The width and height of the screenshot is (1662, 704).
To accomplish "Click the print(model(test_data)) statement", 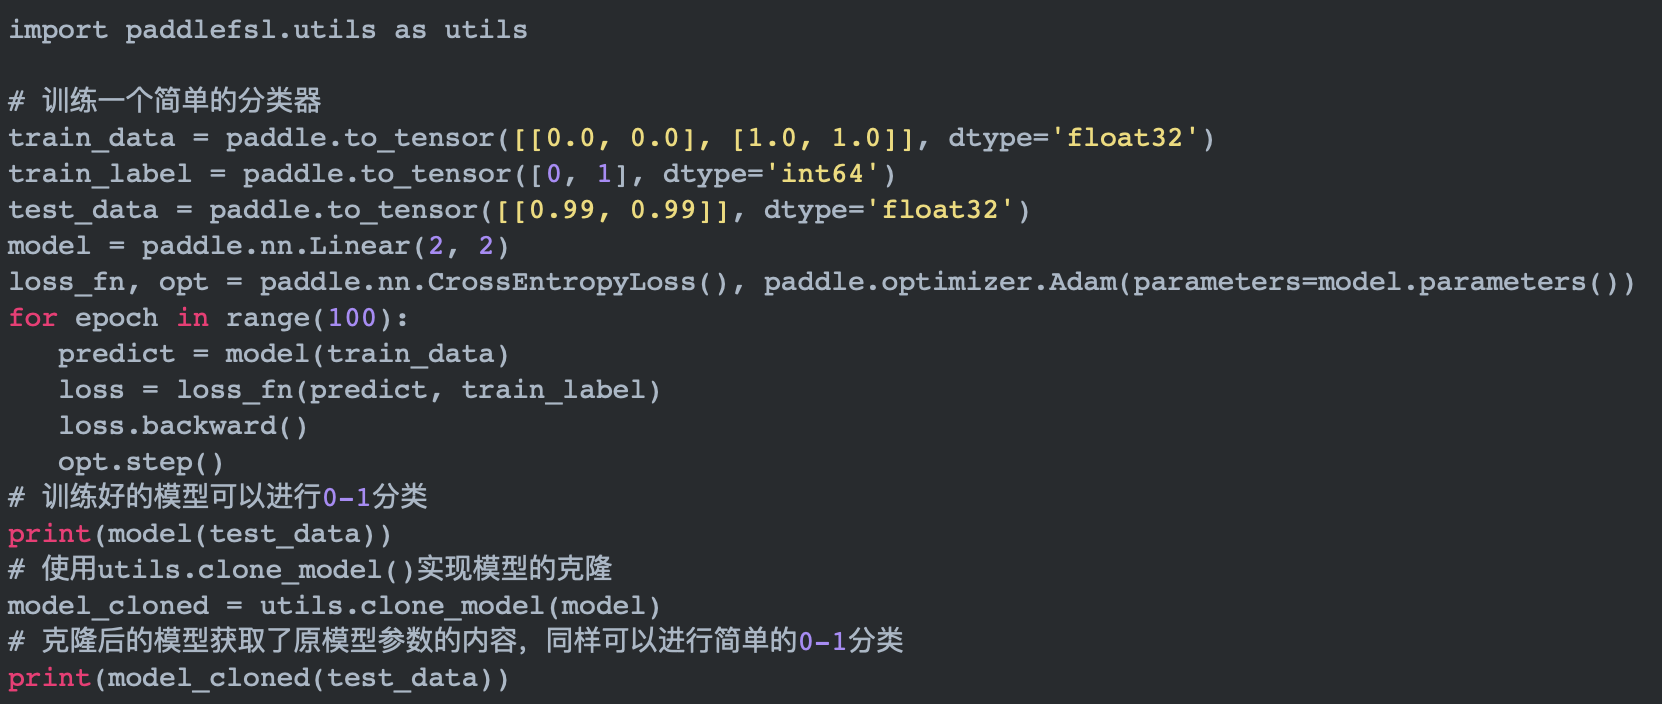I will click(199, 534).
